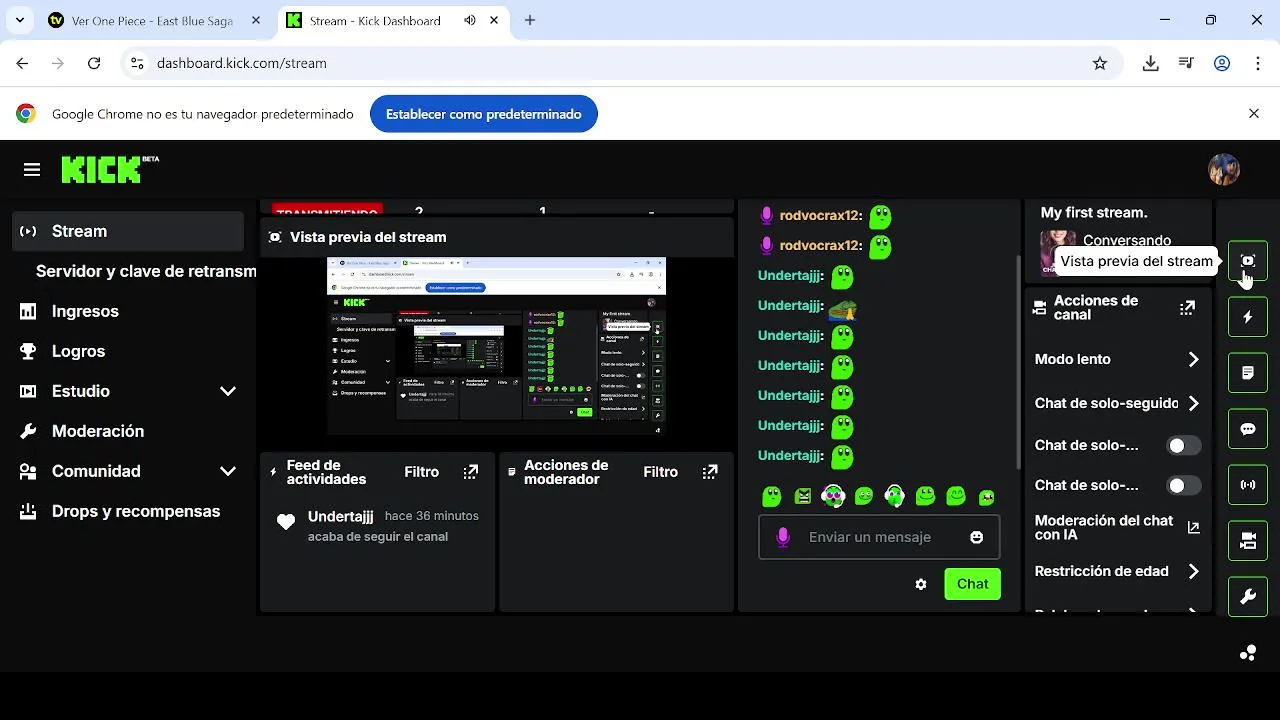The image size is (1280, 720).
Task: Bookmark this page with the star icon
Action: click(1100, 63)
